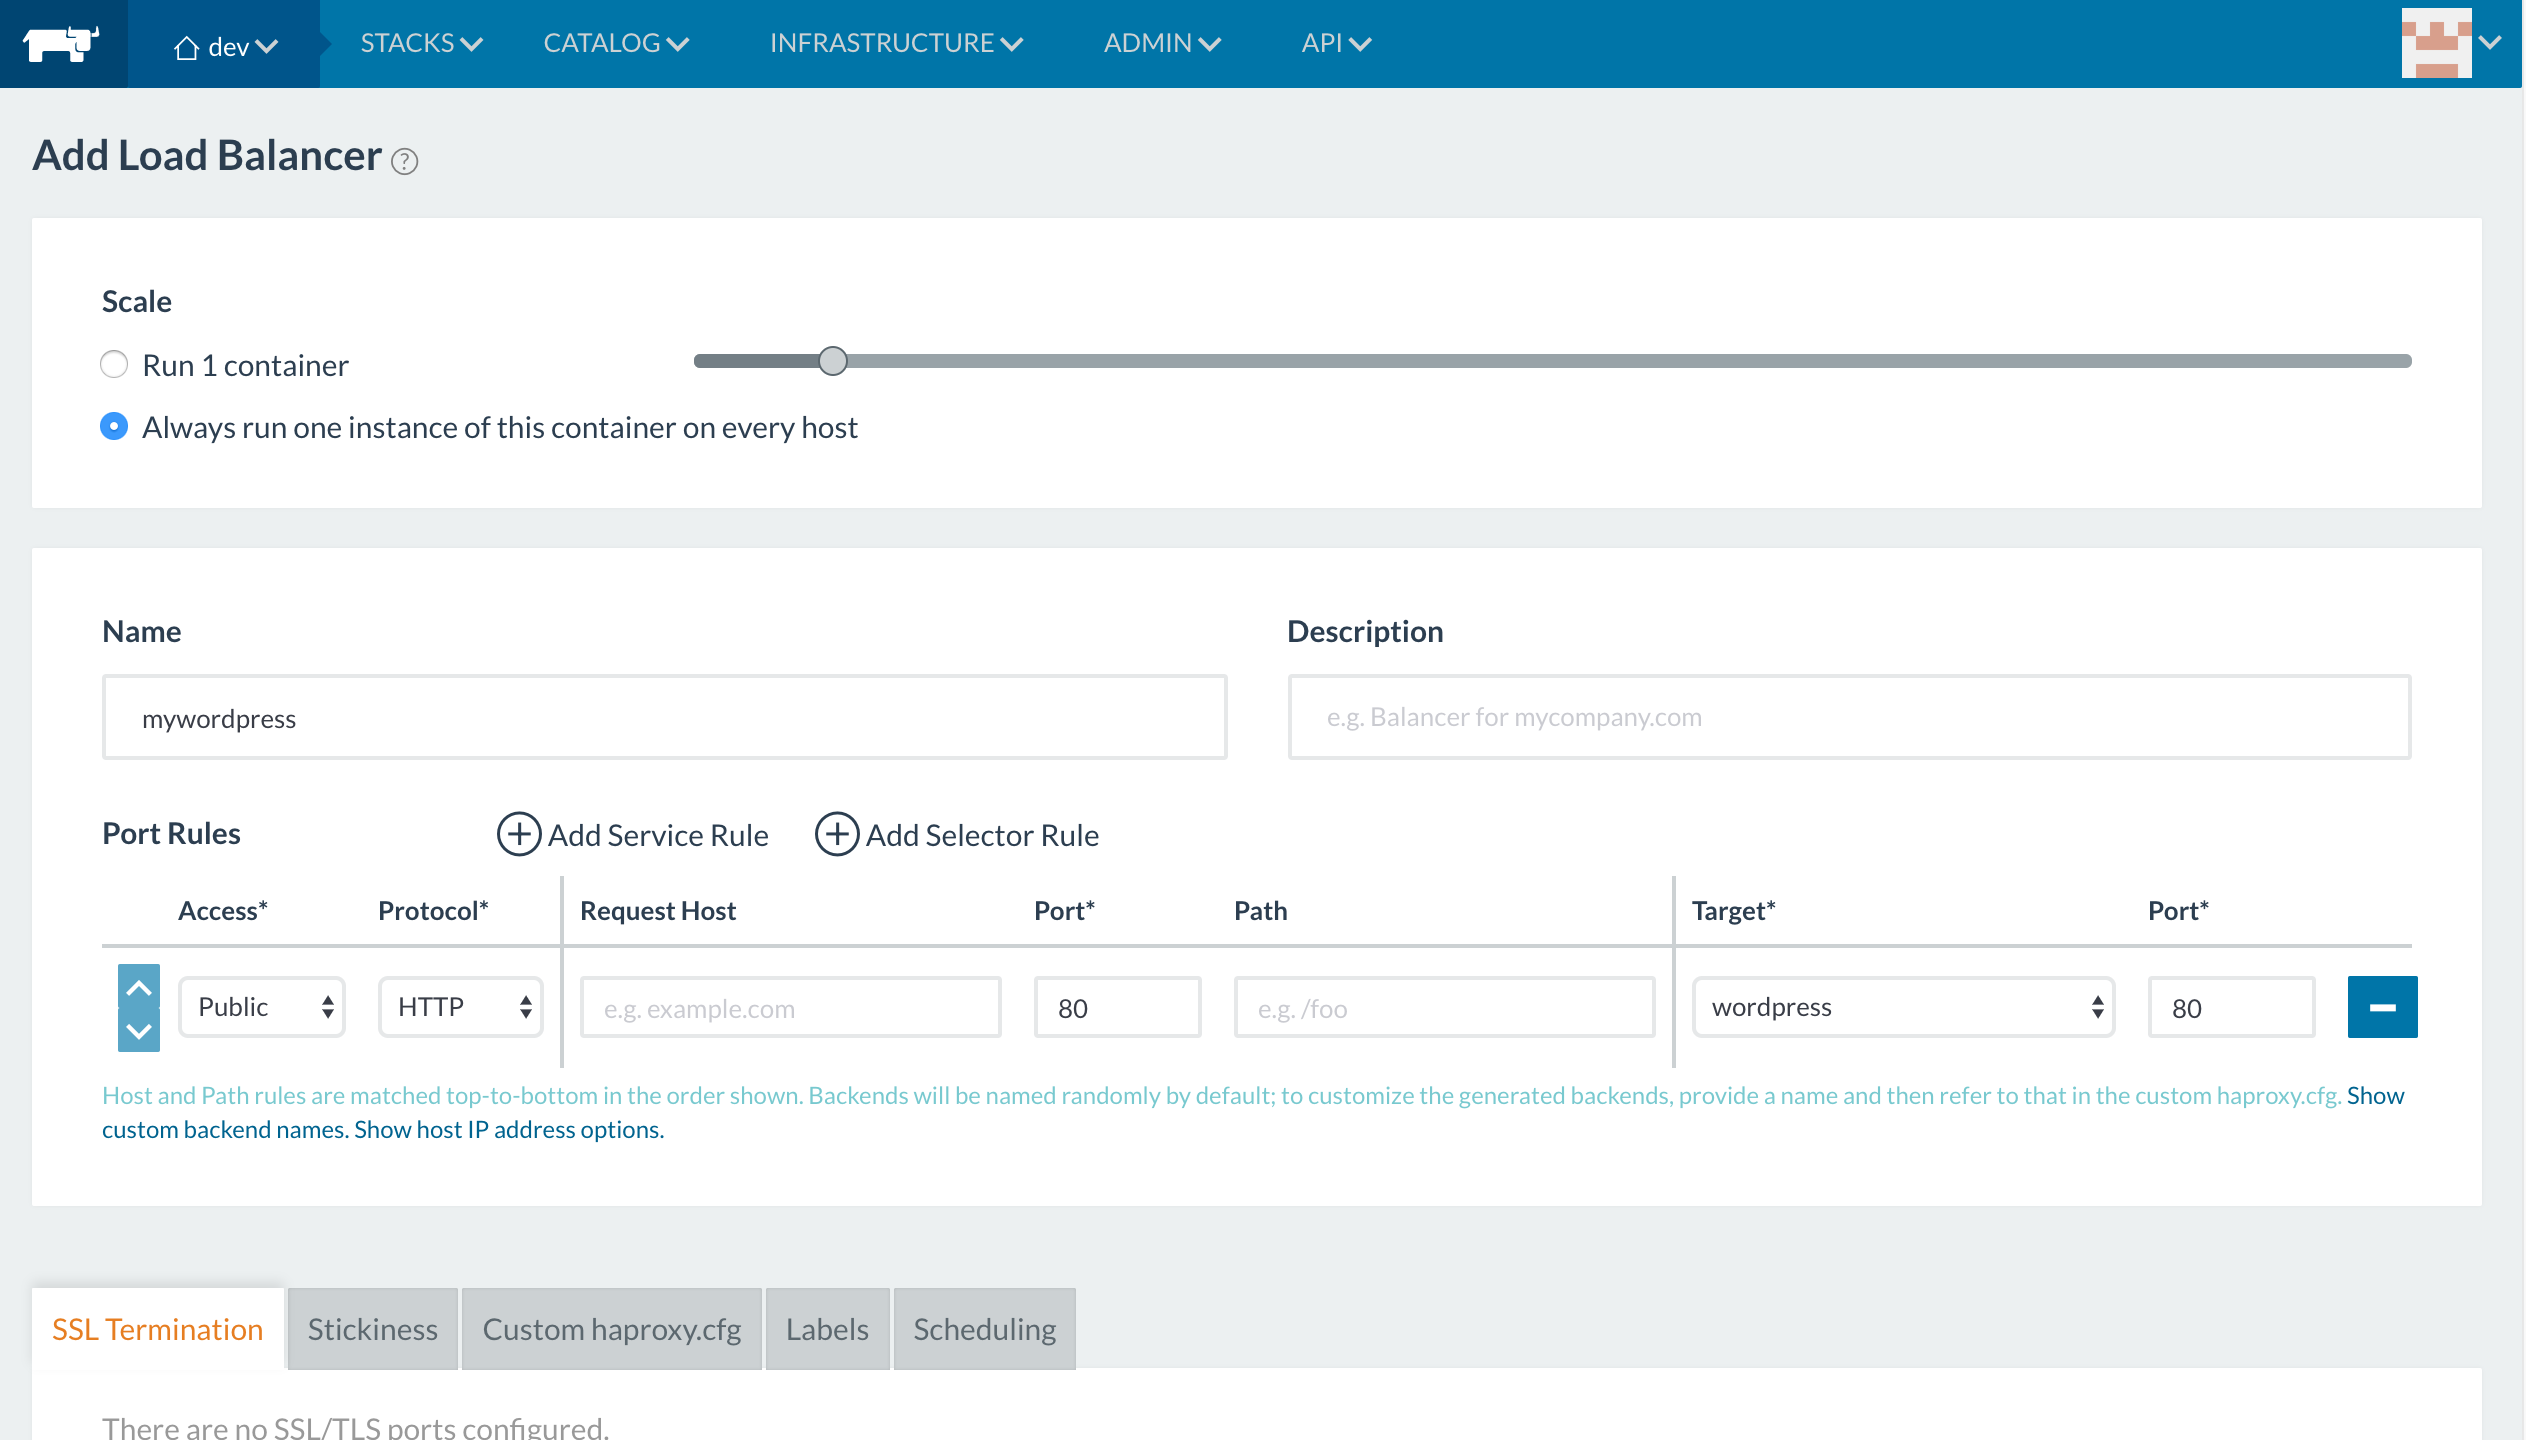
Task: Move port rule down with arrow
Action: point(139,1030)
